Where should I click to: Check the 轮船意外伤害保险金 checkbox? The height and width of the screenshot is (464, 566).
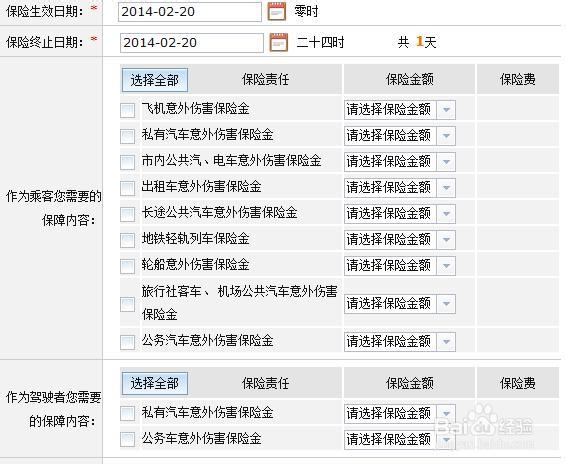pos(127,266)
